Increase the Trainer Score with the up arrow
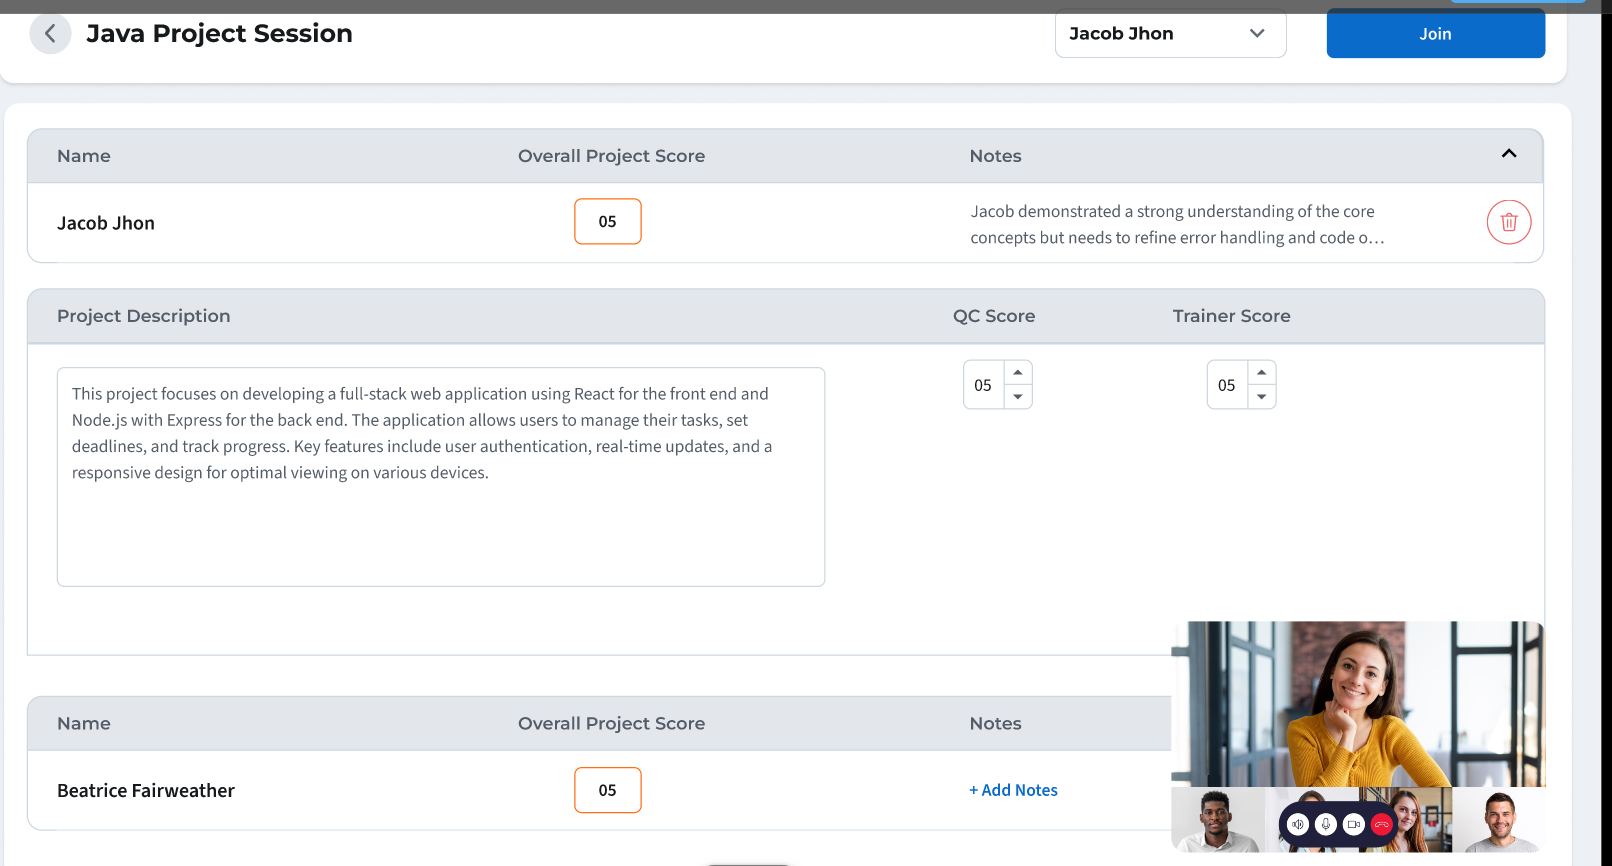1612x866 pixels. 1262,372
